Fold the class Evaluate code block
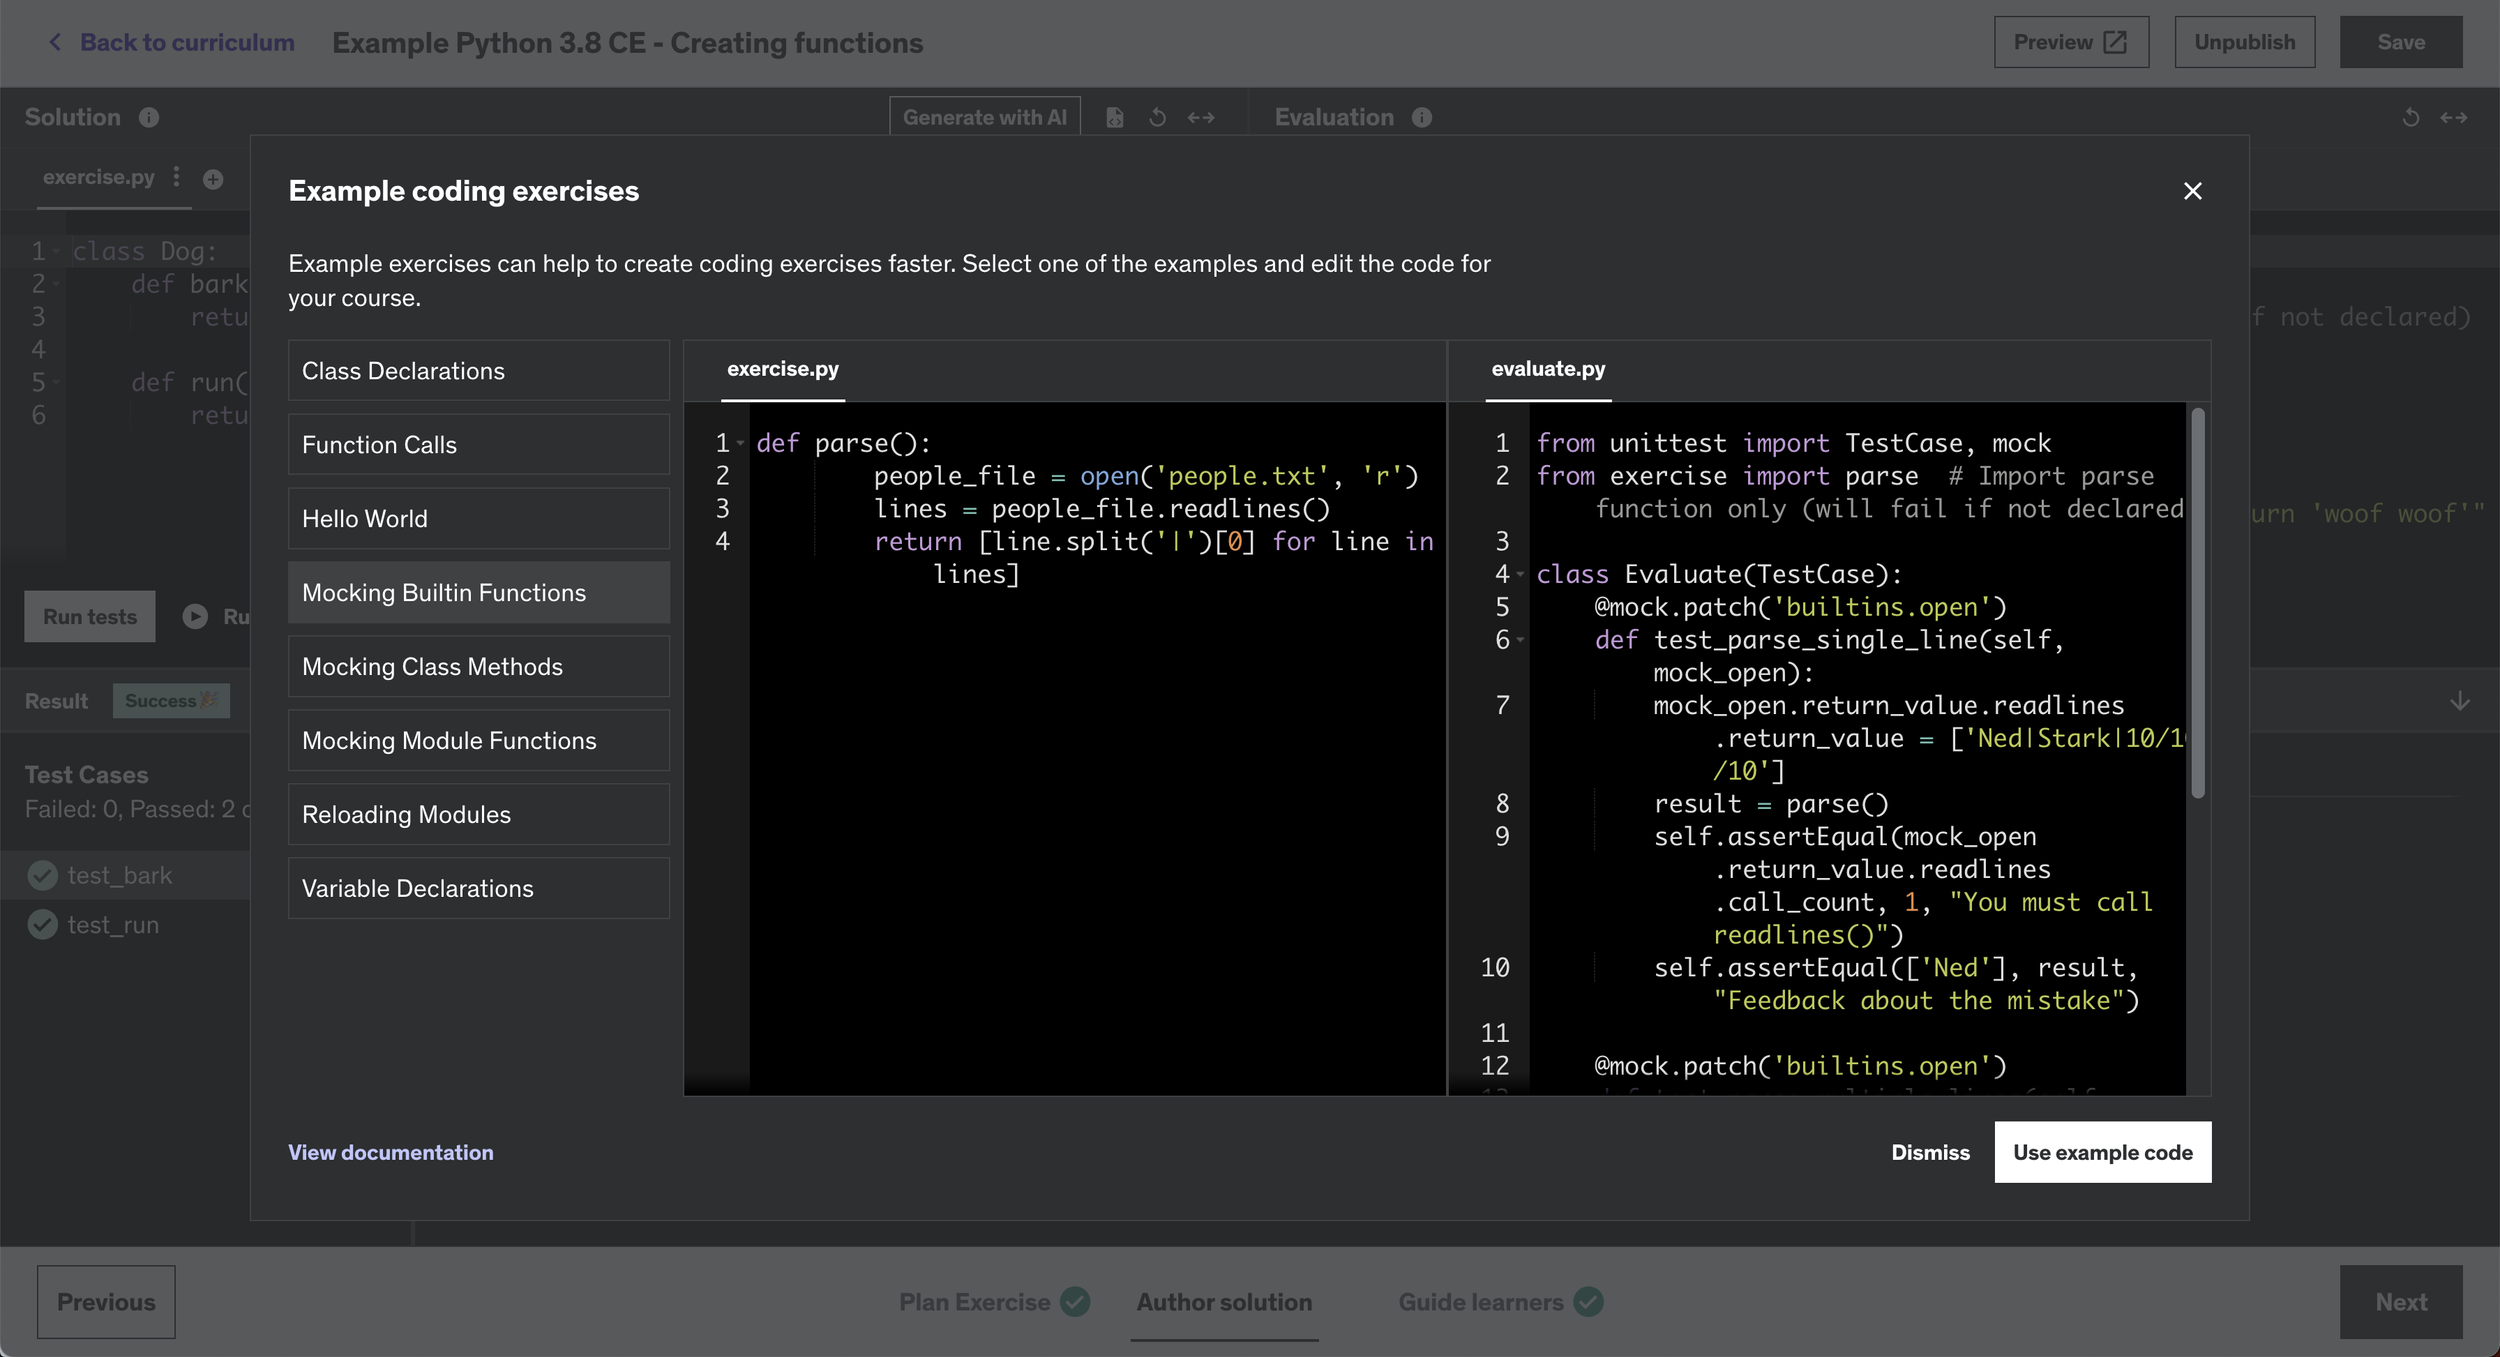Viewport: 2500px width, 1357px height. [1521, 574]
